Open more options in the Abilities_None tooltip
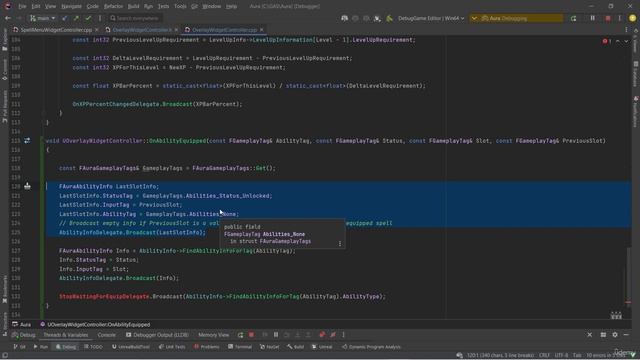Screen dimensions: 640x360 click(x=340, y=244)
